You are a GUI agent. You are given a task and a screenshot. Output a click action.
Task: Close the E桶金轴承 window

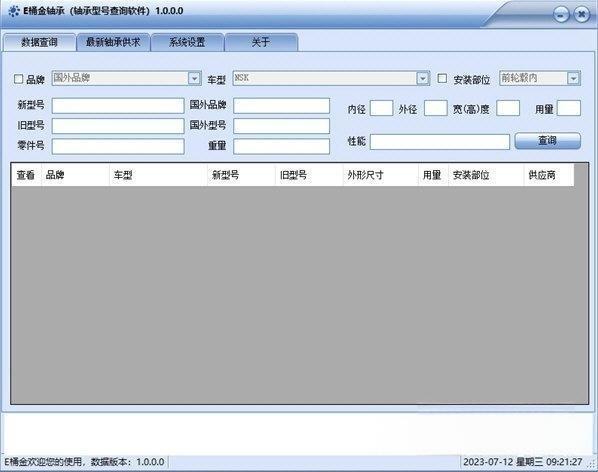[581, 15]
